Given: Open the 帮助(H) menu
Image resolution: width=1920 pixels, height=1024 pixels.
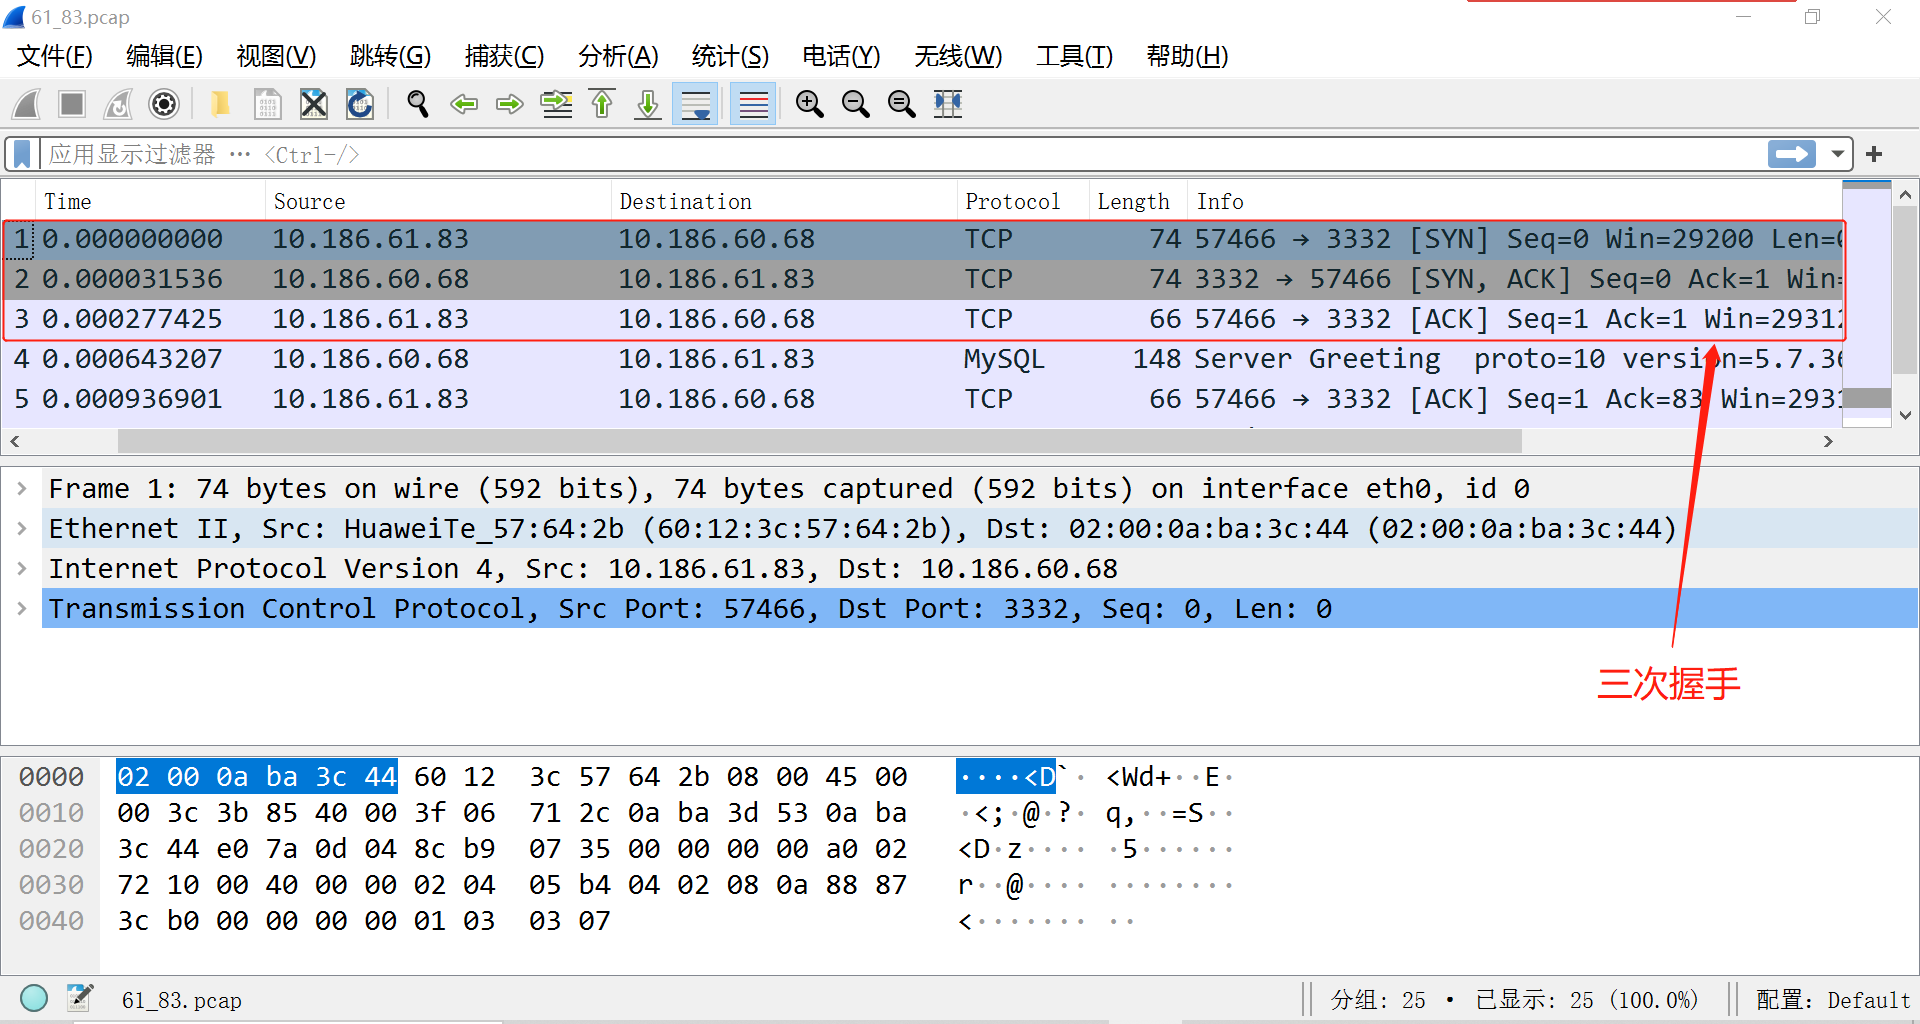Looking at the screenshot, I should pos(1187,56).
